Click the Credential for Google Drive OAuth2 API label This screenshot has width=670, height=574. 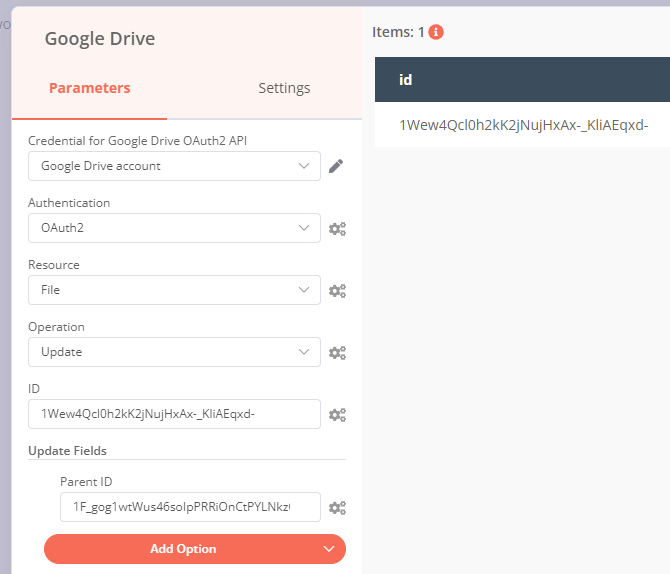(138, 141)
